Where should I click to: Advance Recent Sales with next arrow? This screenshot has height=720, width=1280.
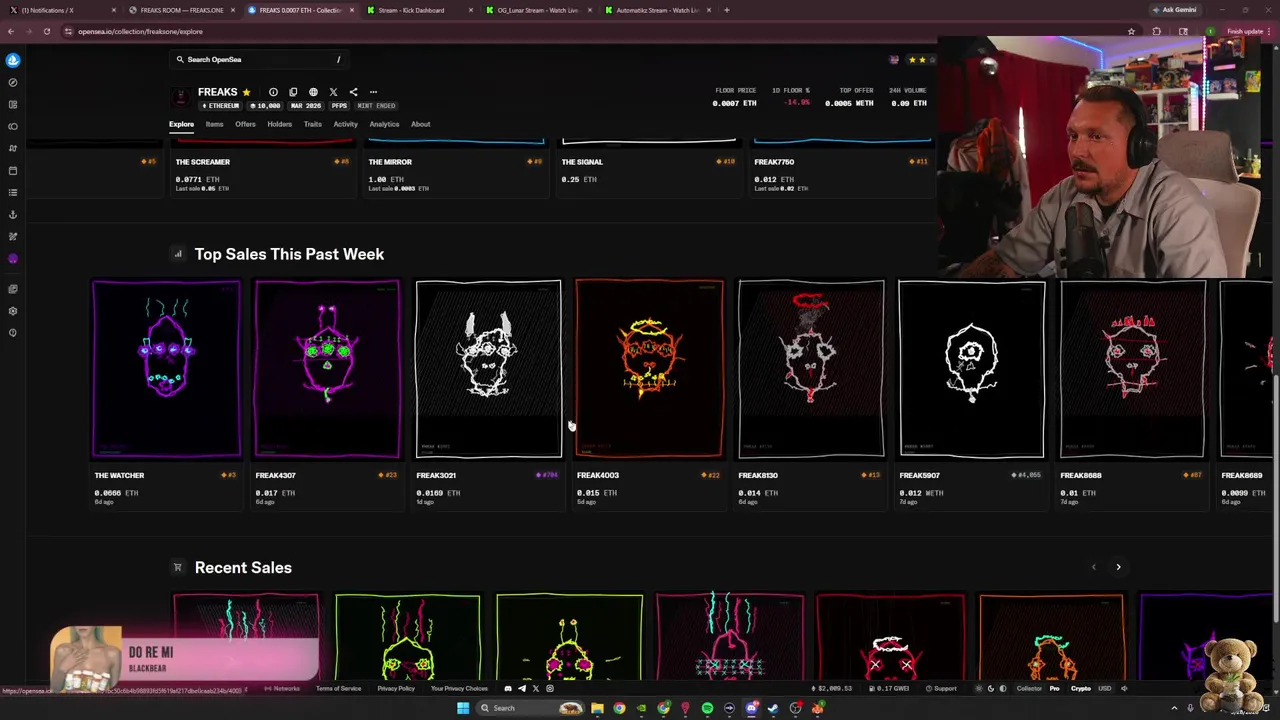1118,567
